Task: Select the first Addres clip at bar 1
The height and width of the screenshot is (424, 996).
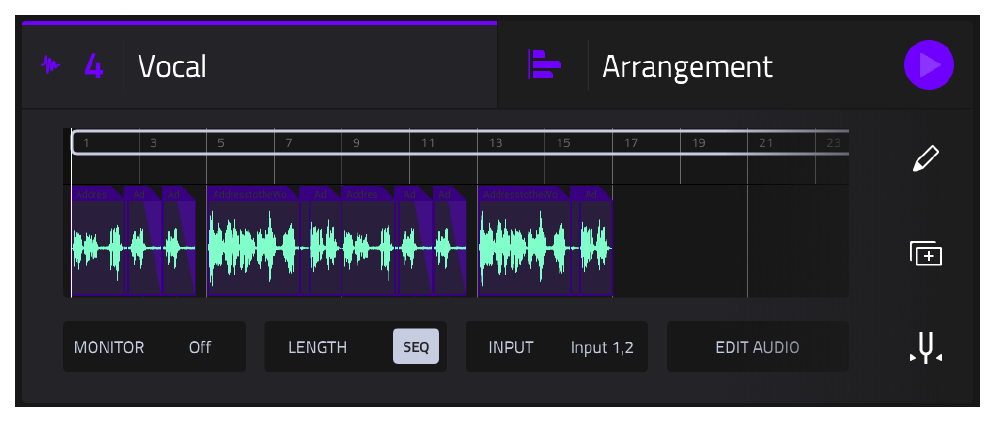Action: pos(97,241)
